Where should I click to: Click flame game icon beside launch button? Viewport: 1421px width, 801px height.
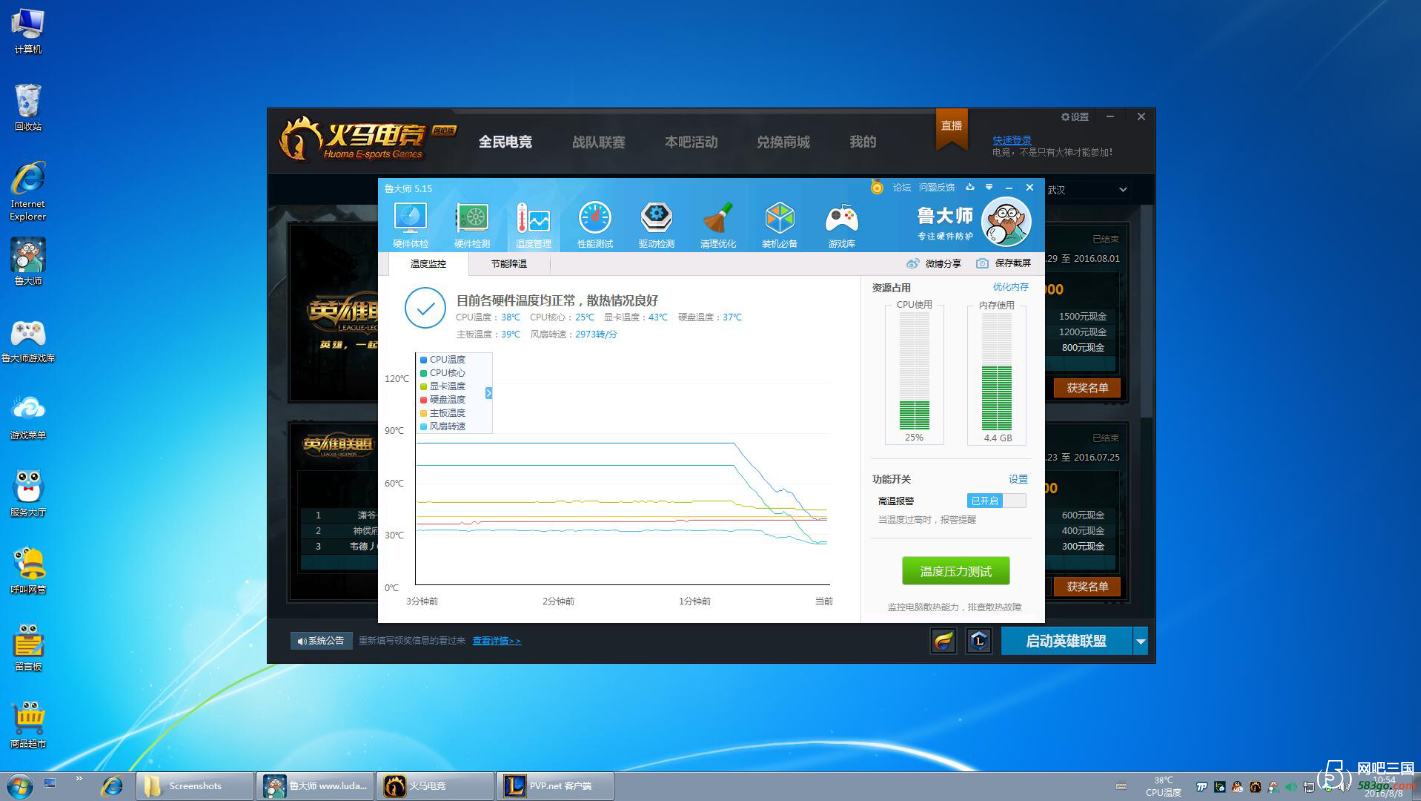[x=943, y=641]
